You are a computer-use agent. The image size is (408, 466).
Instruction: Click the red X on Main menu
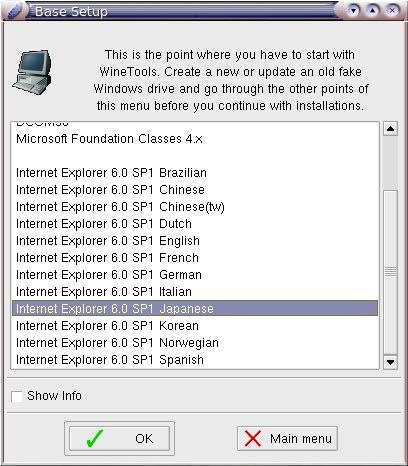click(253, 438)
